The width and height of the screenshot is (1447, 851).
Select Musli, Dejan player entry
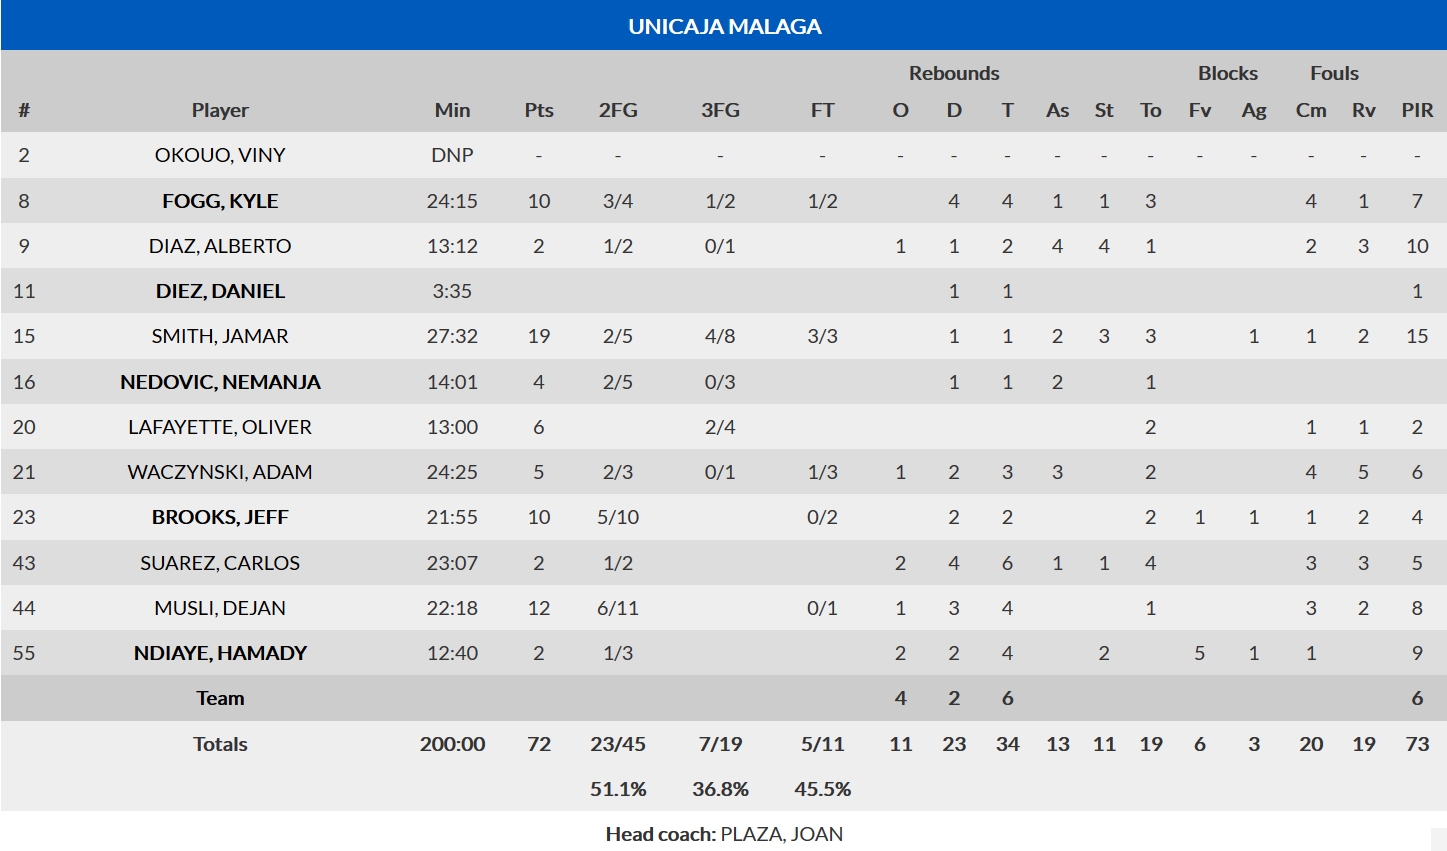click(x=220, y=608)
